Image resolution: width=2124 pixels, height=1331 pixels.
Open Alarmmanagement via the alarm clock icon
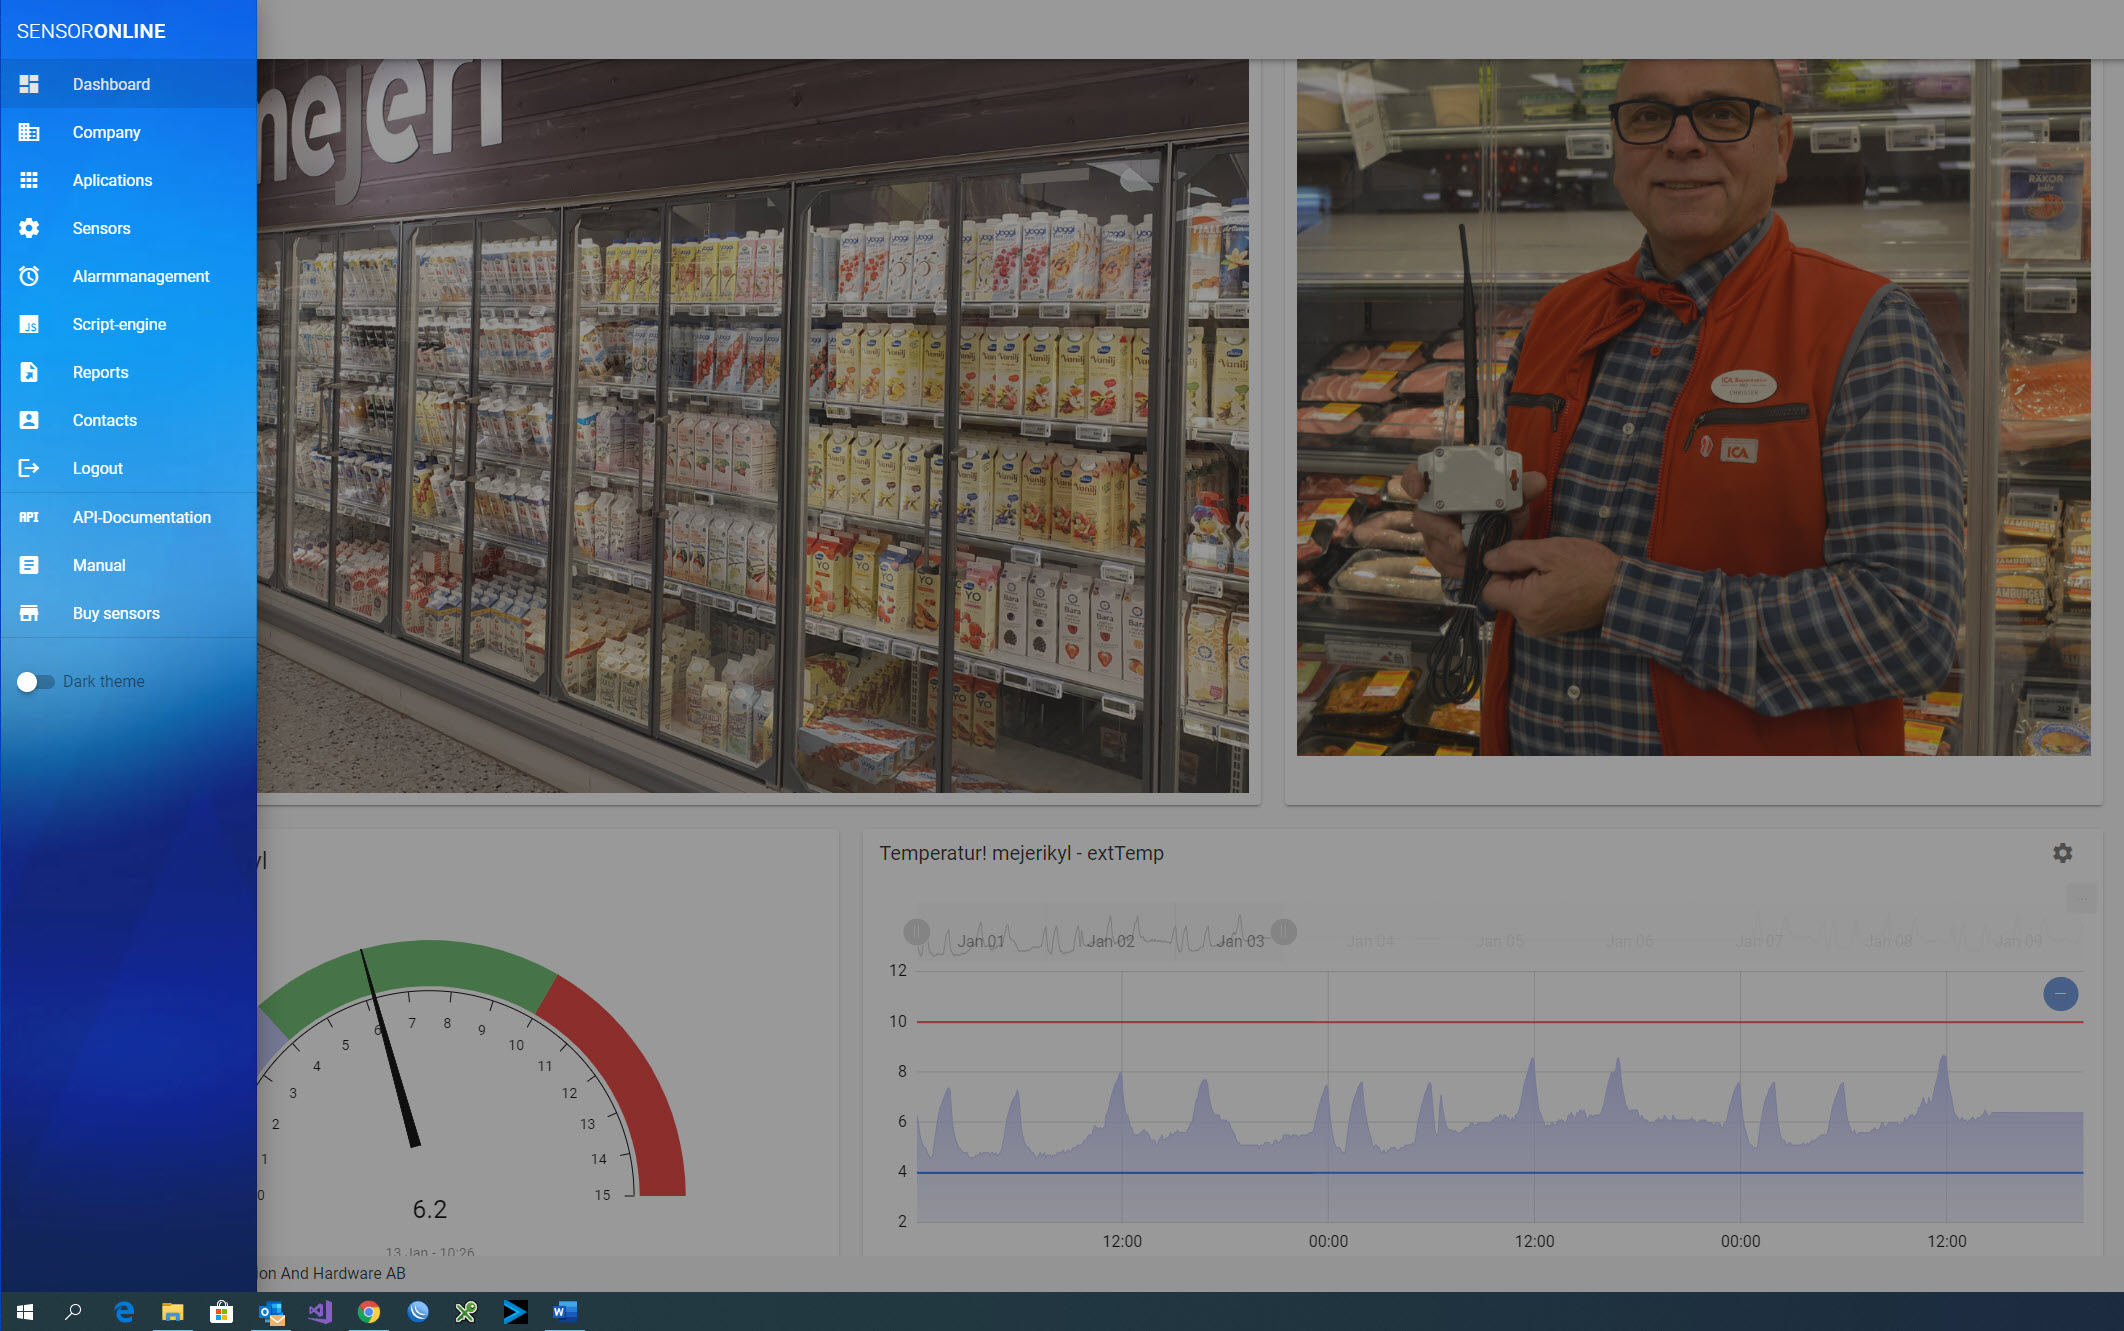29,276
